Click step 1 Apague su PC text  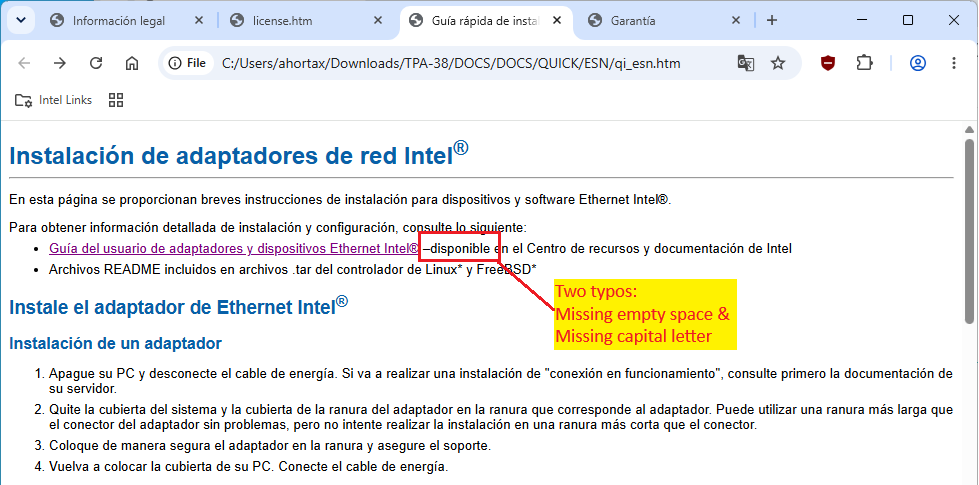[501, 381]
